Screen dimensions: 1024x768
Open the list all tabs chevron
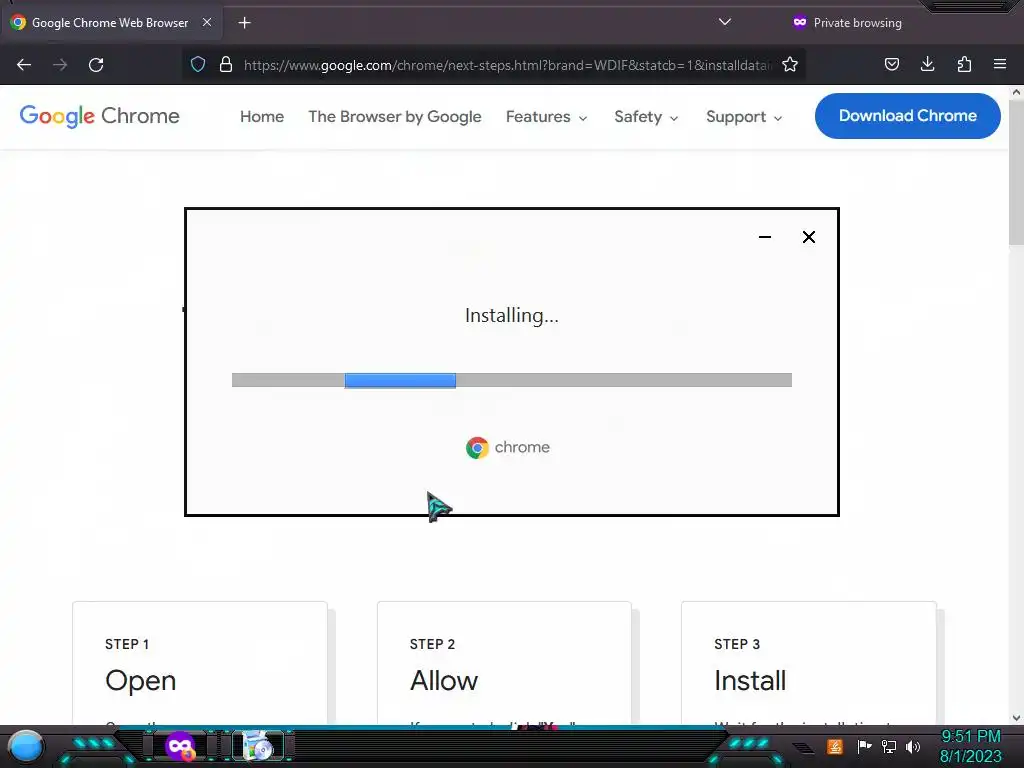(x=724, y=22)
